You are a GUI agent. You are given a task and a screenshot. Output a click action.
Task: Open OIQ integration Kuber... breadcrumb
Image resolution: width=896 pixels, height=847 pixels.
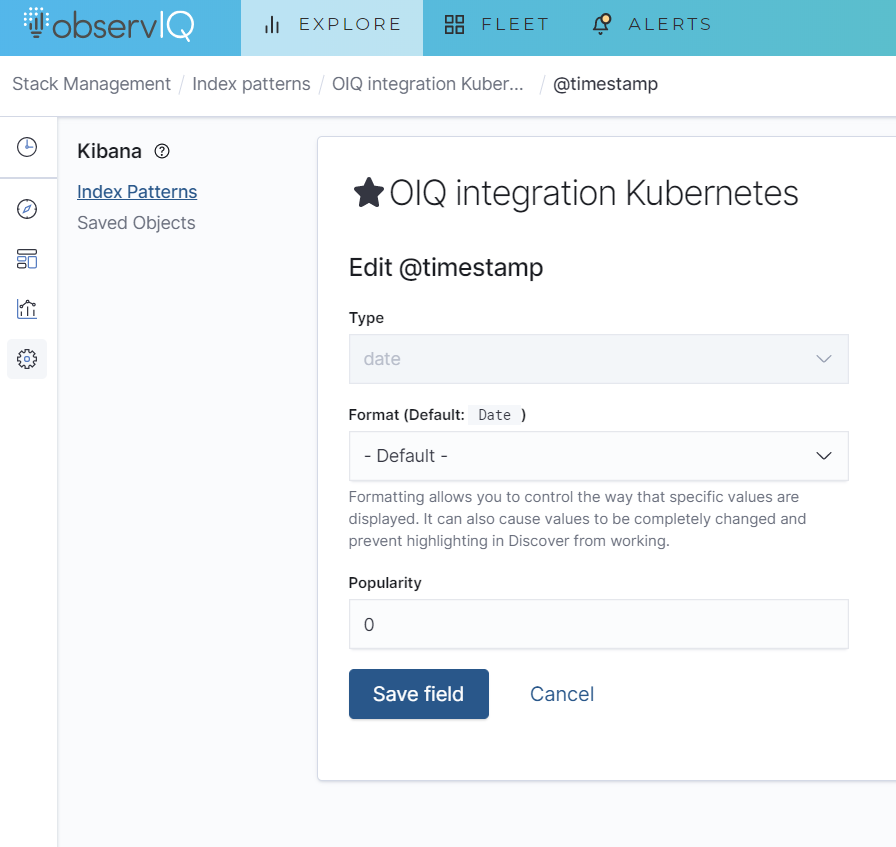[x=427, y=84]
